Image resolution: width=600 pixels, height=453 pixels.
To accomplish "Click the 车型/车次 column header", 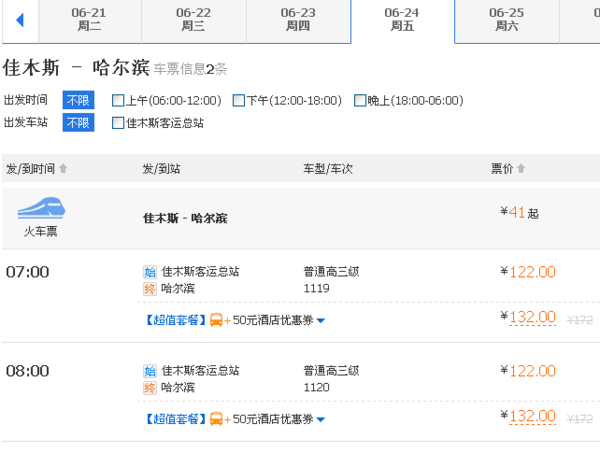I will 328,168.
